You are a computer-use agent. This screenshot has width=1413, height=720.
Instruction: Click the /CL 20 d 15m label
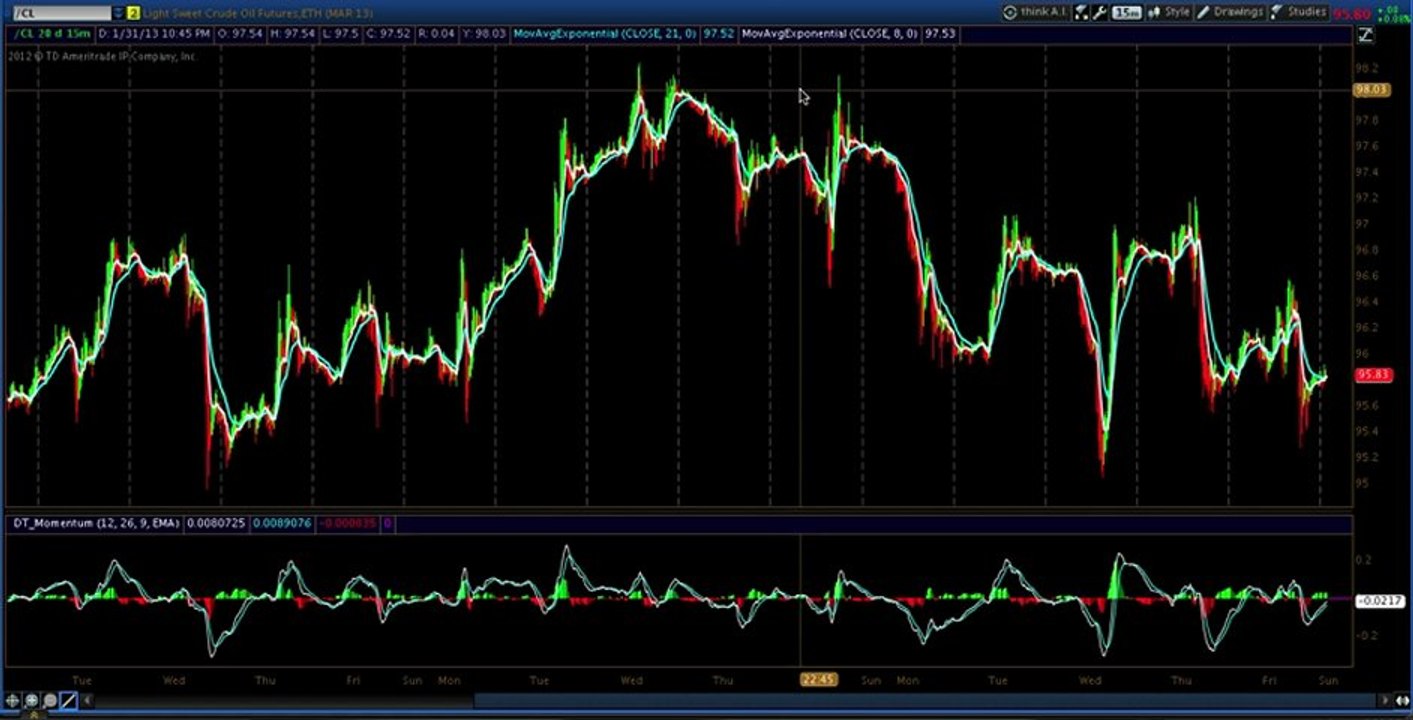(x=50, y=33)
